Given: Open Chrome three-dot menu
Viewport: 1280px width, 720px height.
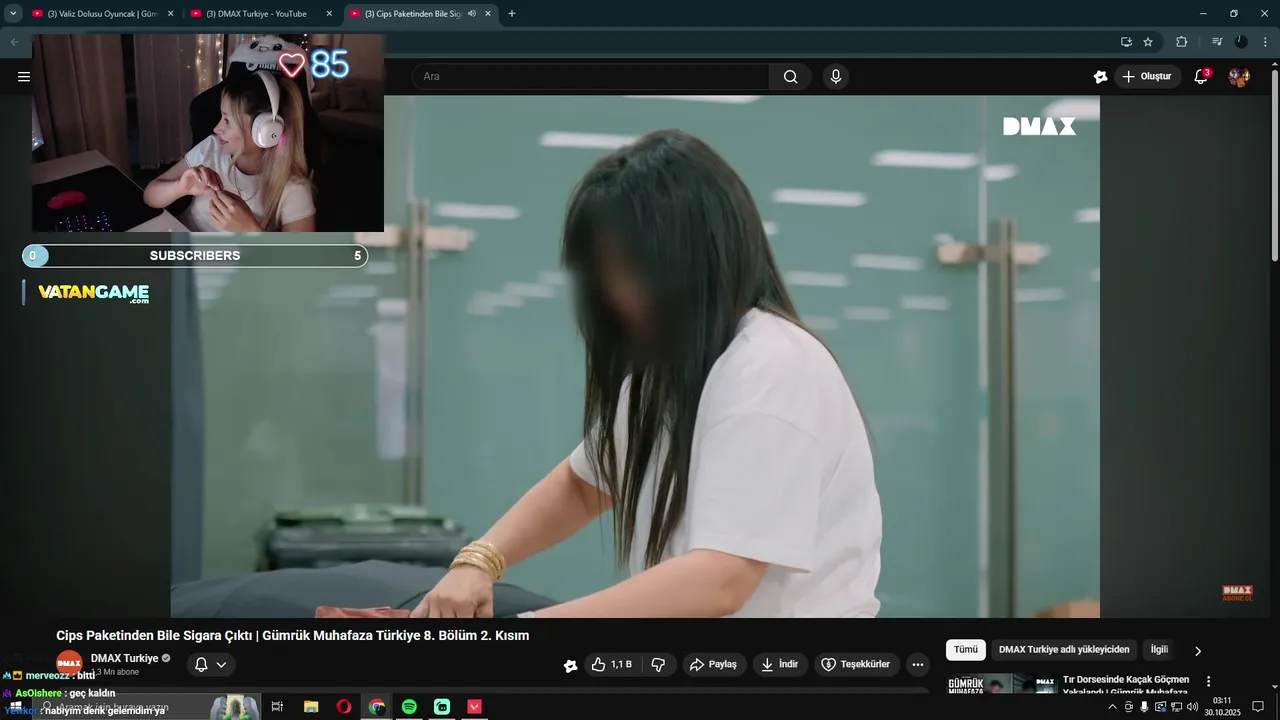Looking at the screenshot, I should (1266, 42).
